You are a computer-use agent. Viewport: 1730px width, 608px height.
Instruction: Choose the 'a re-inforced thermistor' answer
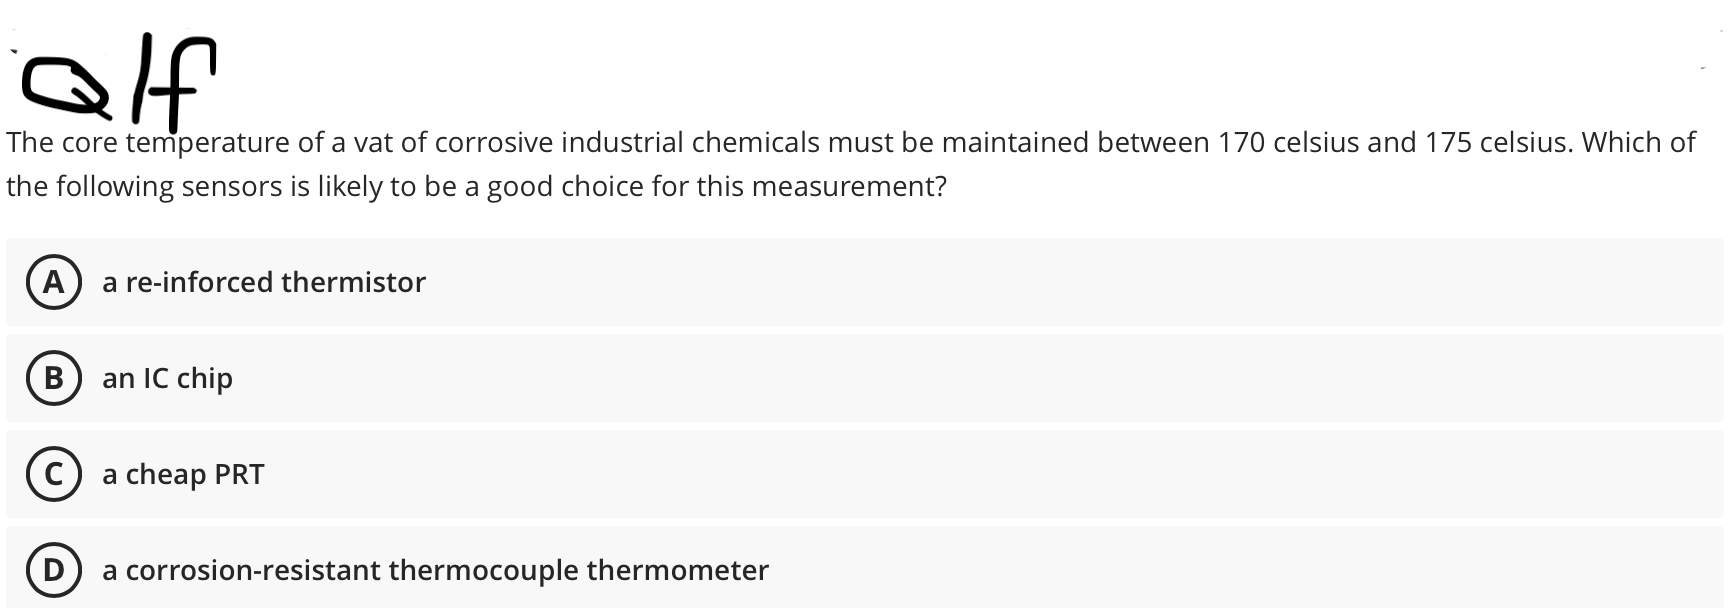(263, 282)
